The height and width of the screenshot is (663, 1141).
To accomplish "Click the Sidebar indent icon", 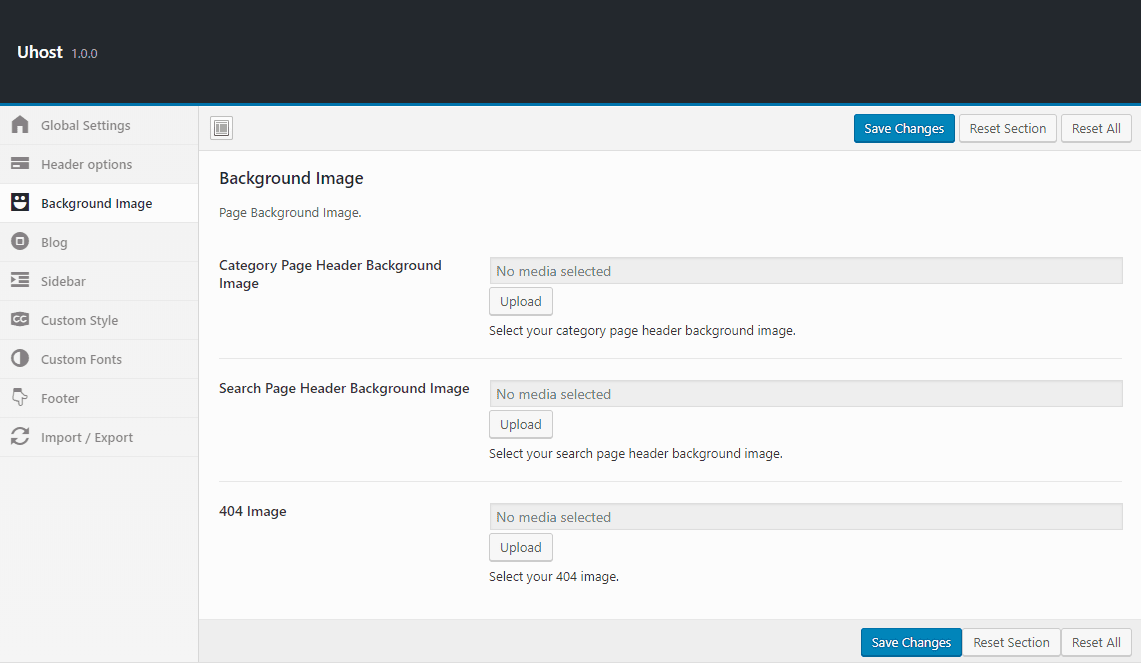I will (x=20, y=281).
